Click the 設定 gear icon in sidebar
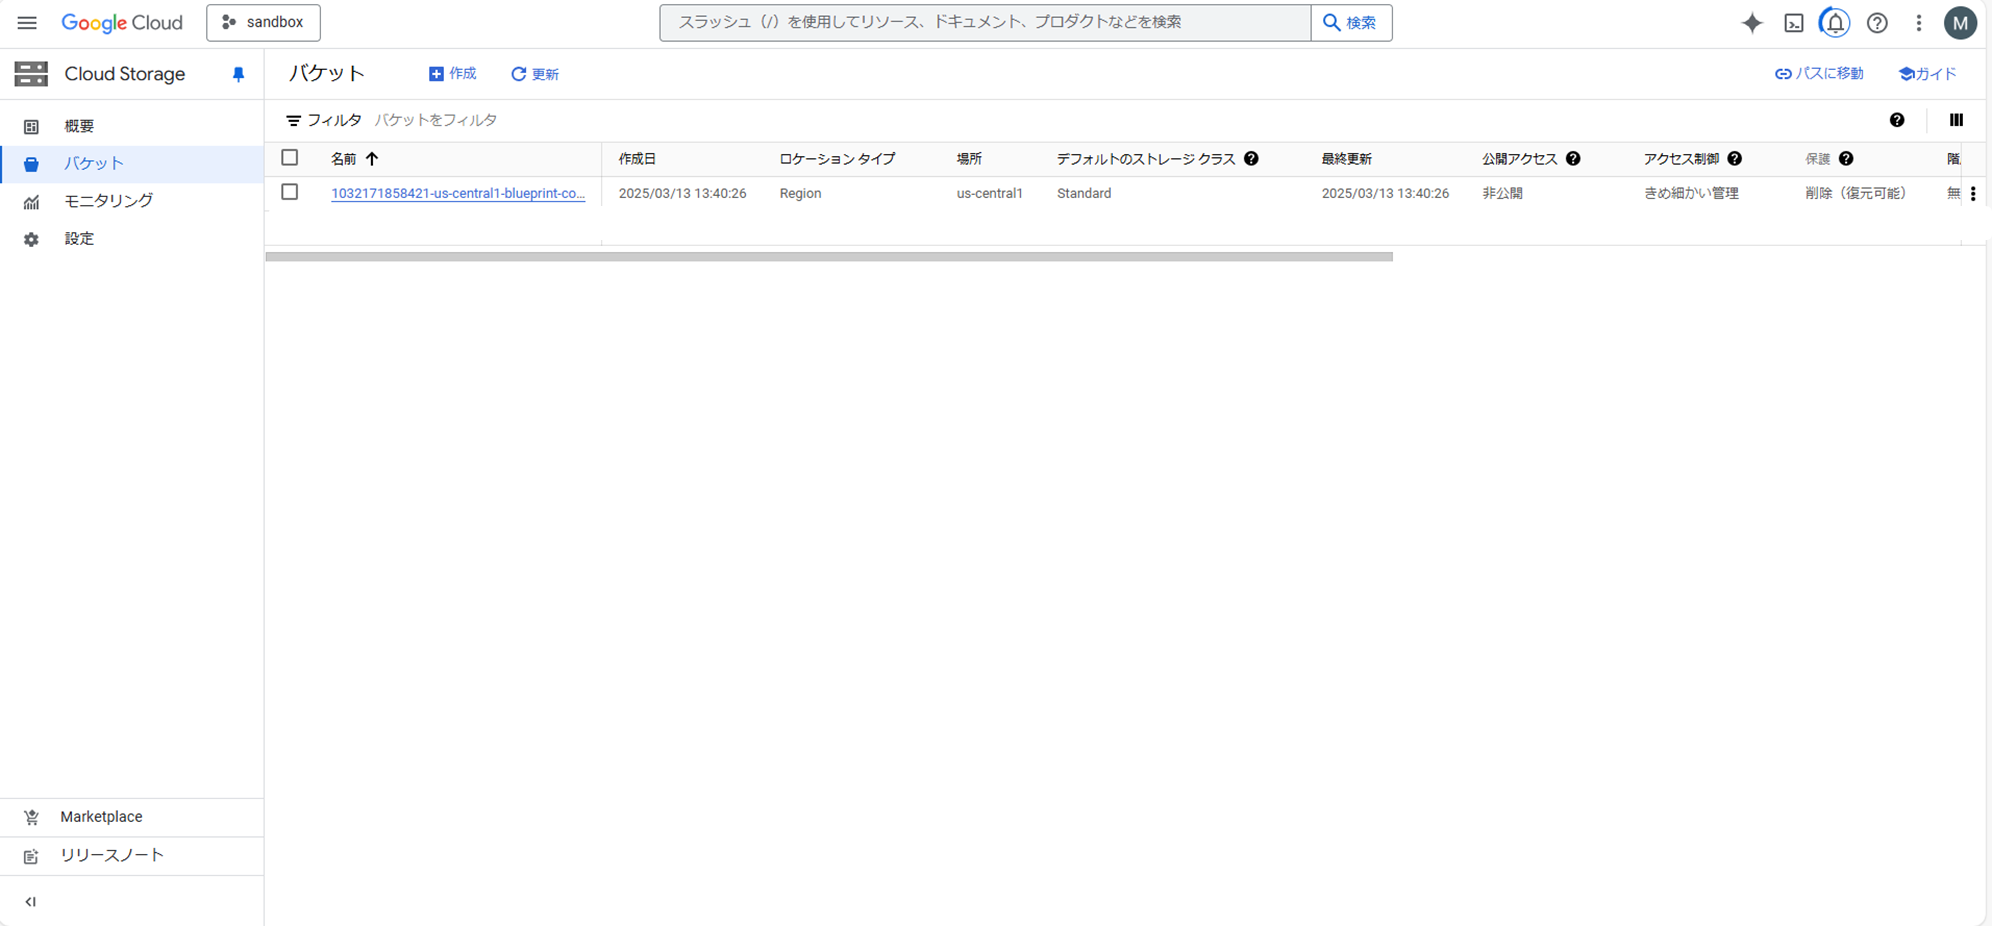 pyautogui.click(x=31, y=240)
